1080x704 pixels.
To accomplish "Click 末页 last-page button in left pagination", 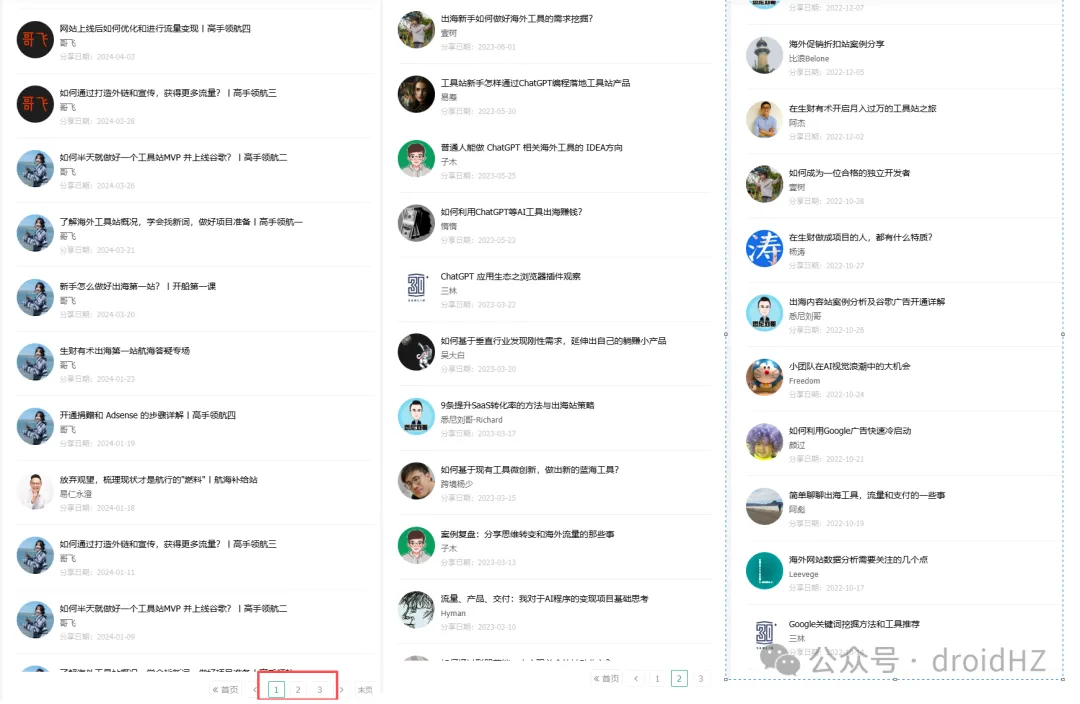I will [x=365, y=690].
